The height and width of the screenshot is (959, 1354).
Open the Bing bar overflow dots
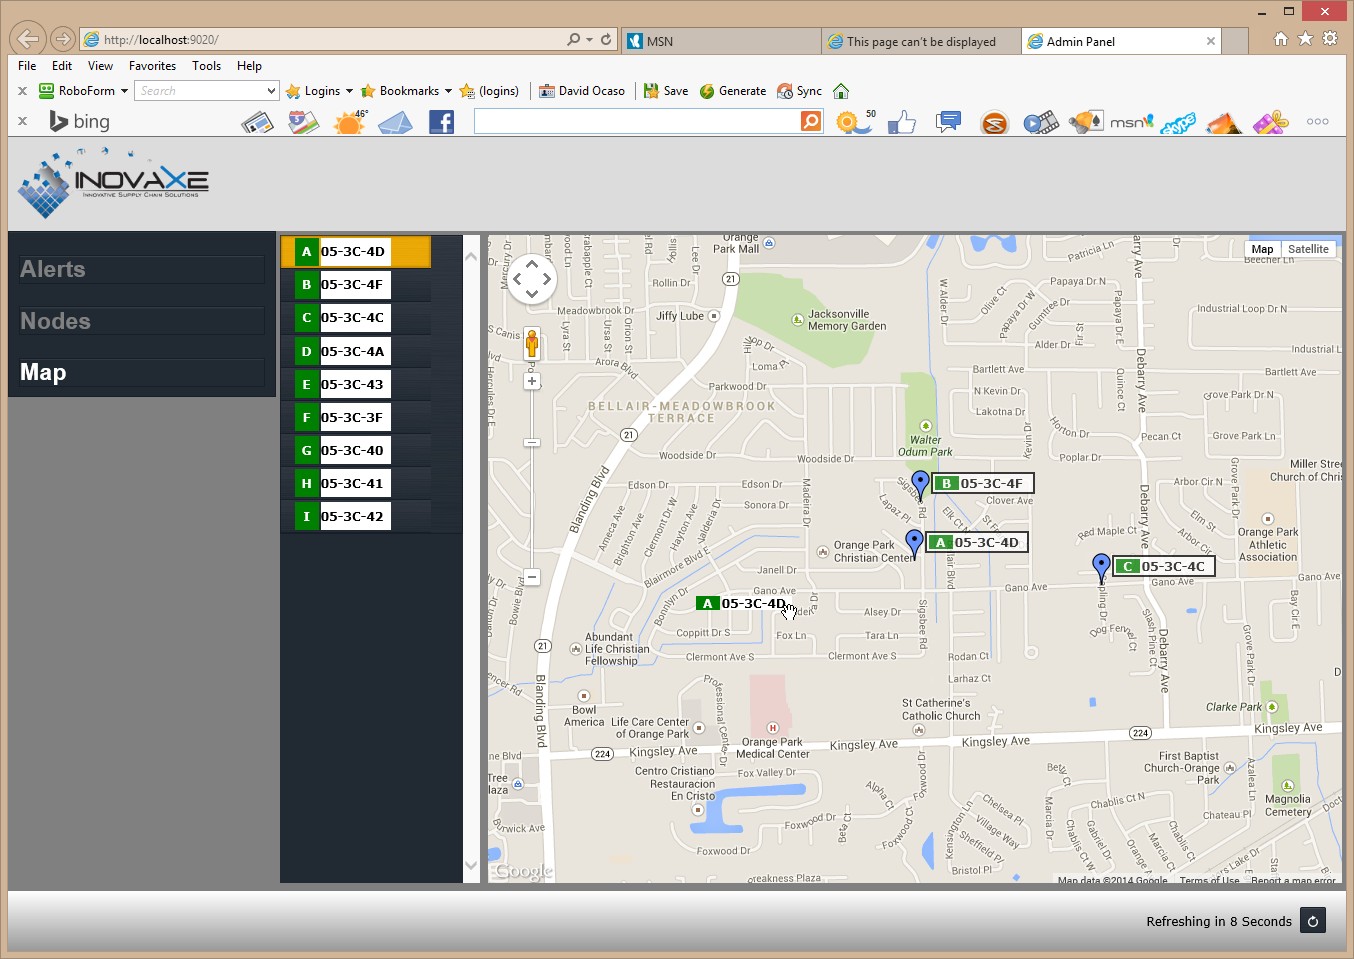click(x=1318, y=122)
